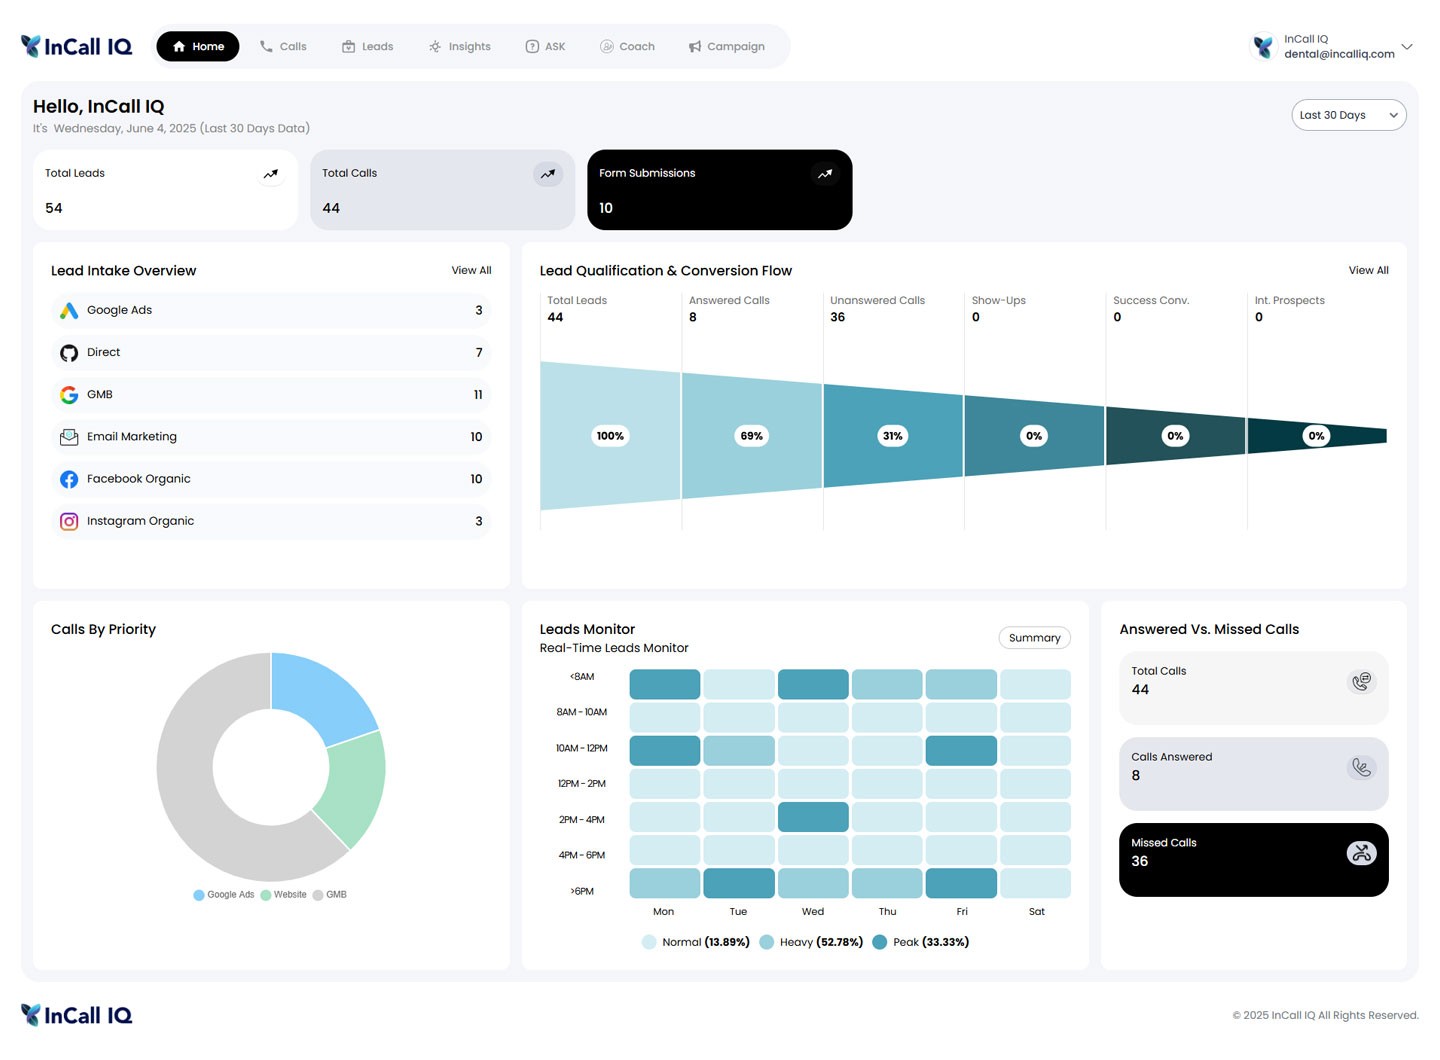
Task: Open the Last 30 Days dropdown
Action: (x=1348, y=114)
